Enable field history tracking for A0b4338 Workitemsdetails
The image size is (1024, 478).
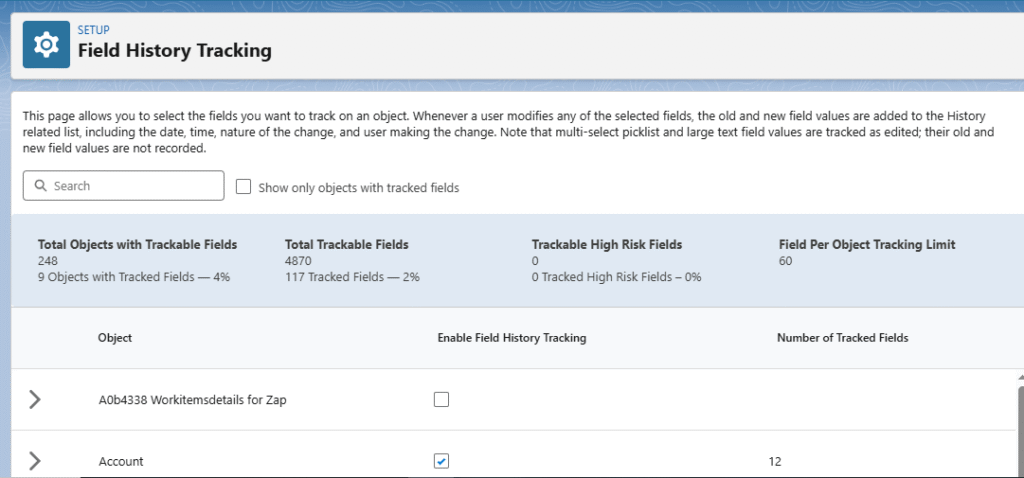click(x=442, y=400)
